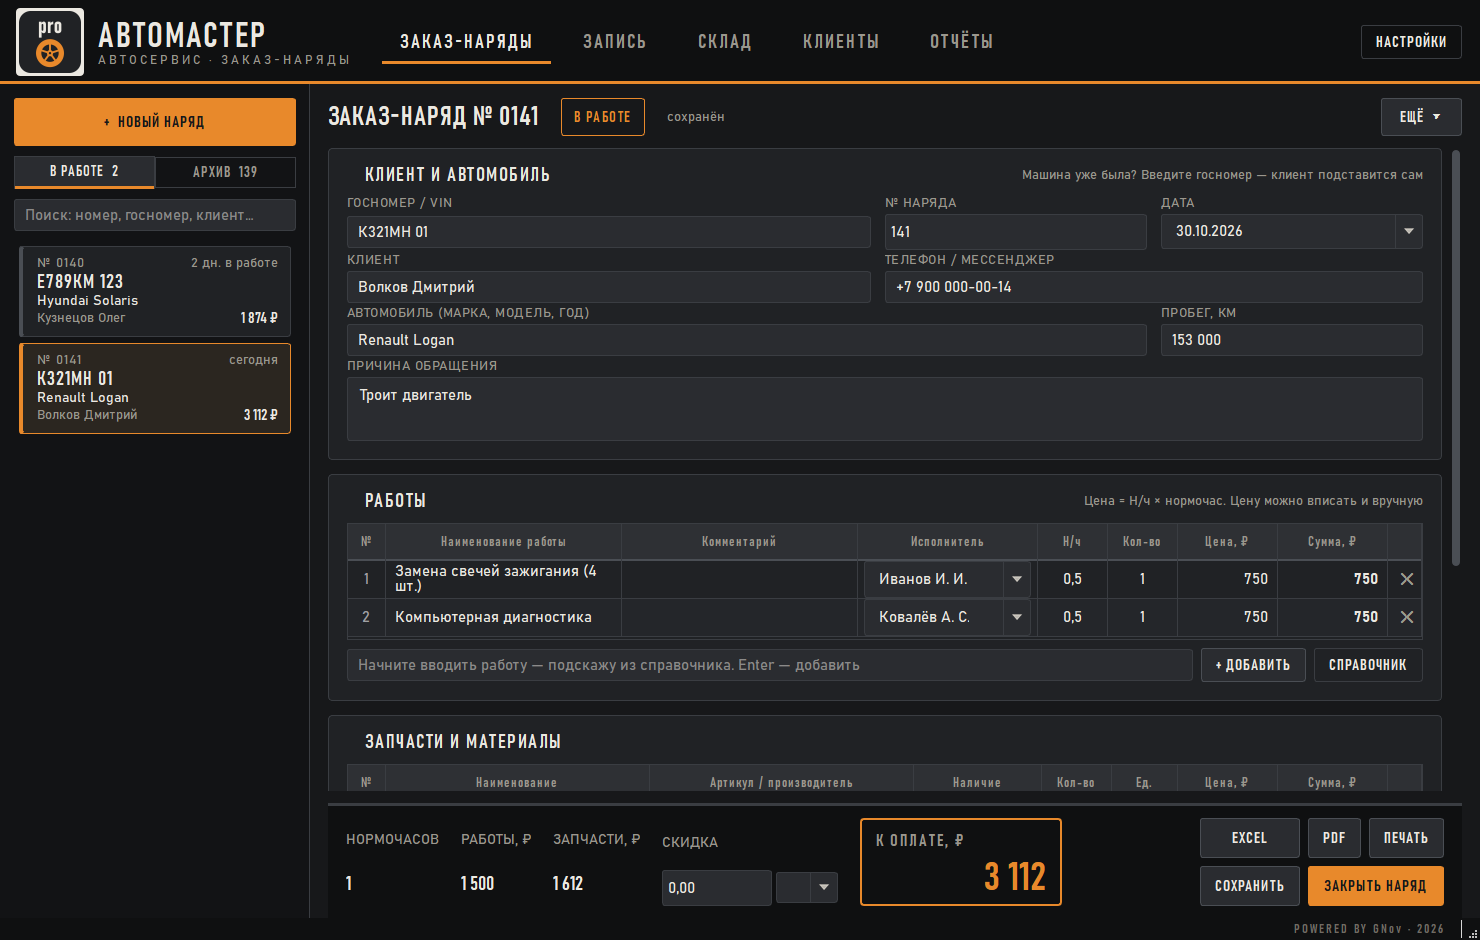Image resolution: width=1480 pixels, height=940 pixels.
Task: Focus the new work name input
Action: pos(770,665)
